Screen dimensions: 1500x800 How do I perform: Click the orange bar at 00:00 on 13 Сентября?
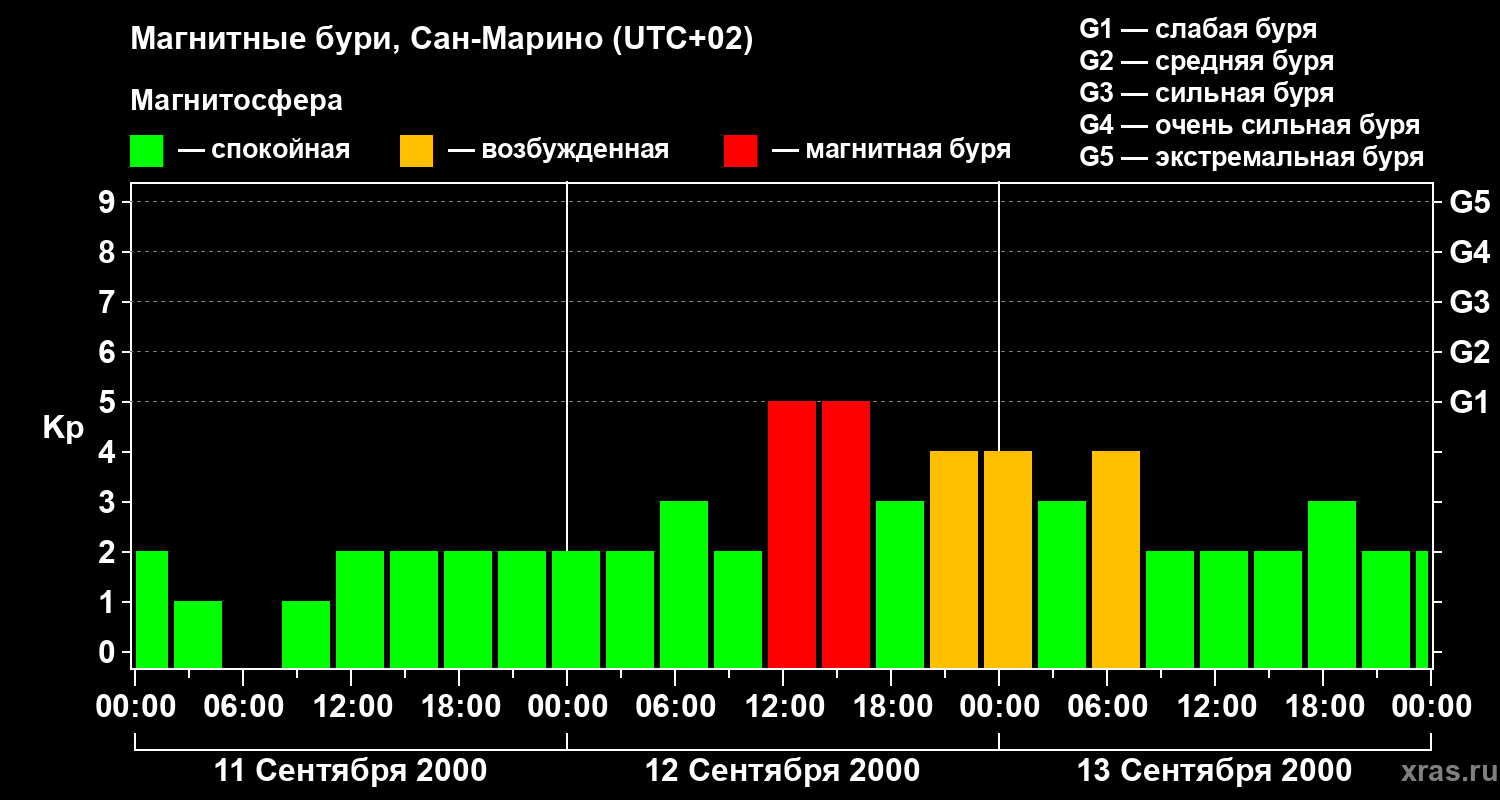1008,560
